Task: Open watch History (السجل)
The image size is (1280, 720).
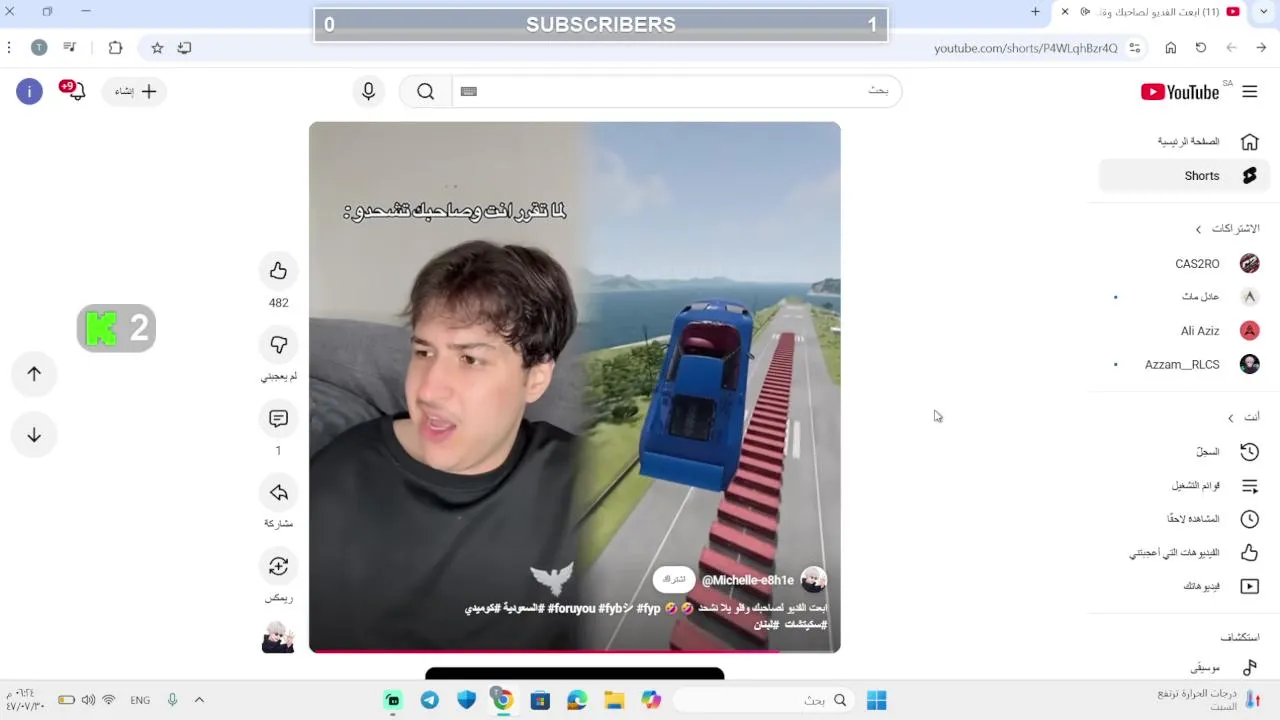Action: pyautogui.click(x=1184, y=452)
